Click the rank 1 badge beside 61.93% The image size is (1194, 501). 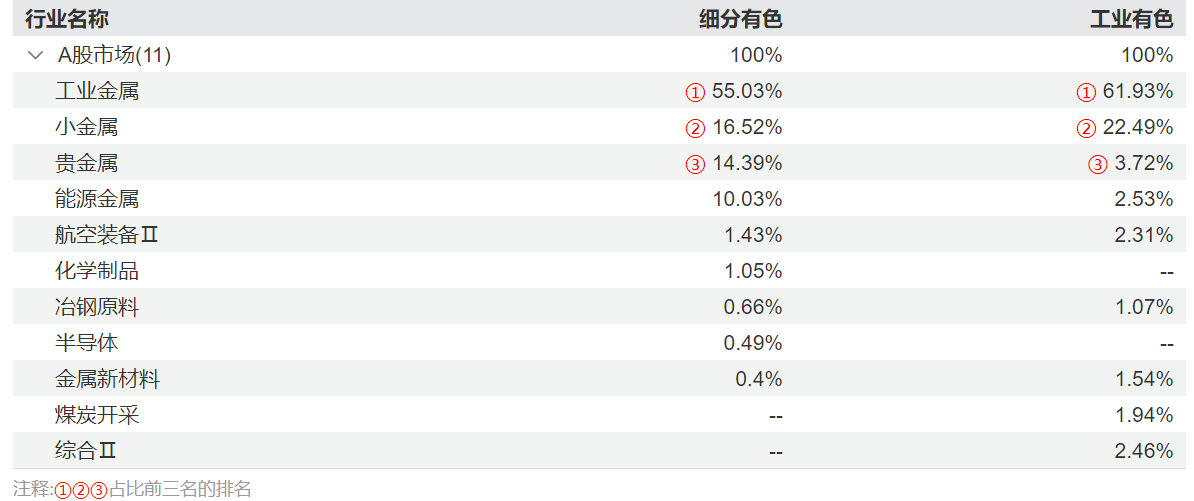coord(1086,92)
